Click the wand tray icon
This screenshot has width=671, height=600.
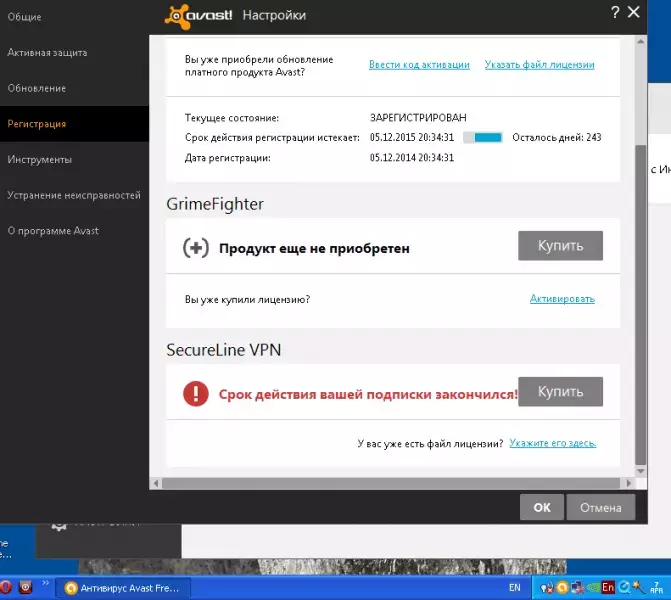pyautogui.click(x=639, y=587)
